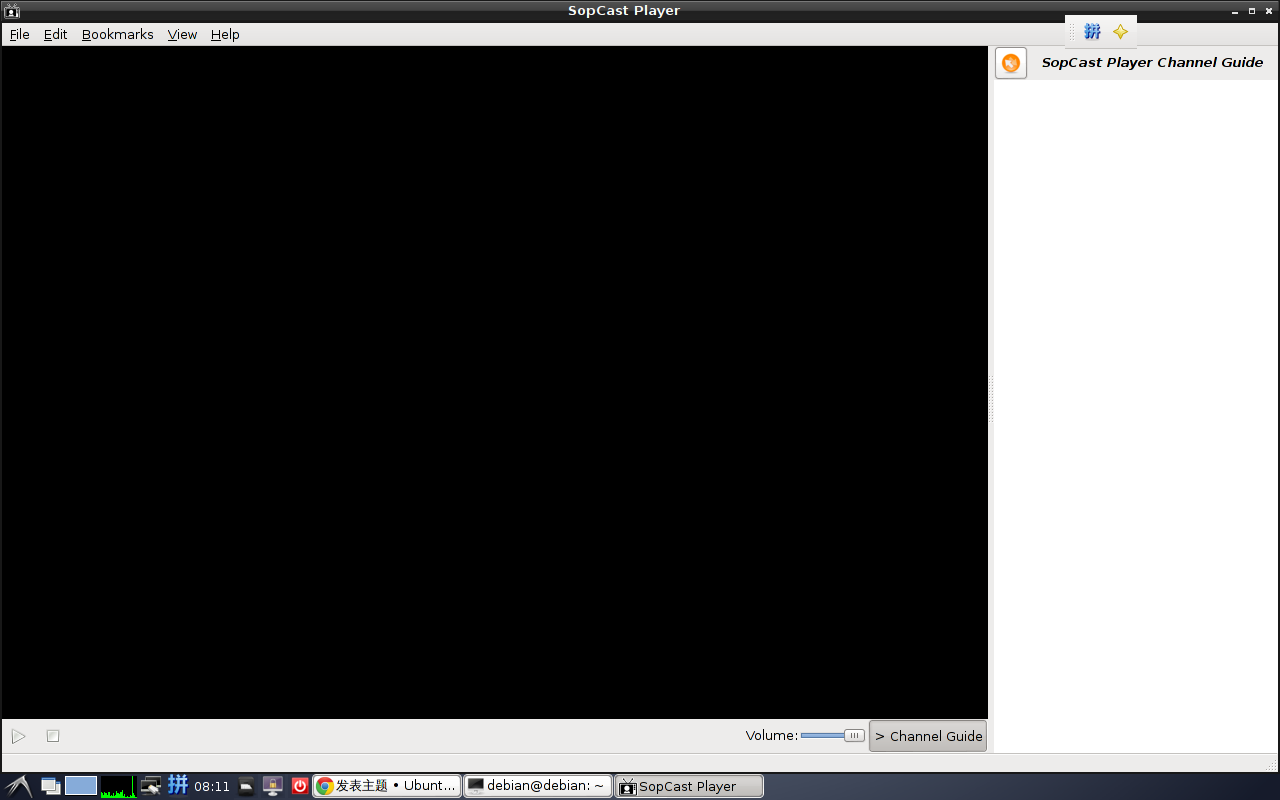Click the 08:11 clock
The image size is (1280, 800).
[x=212, y=787]
